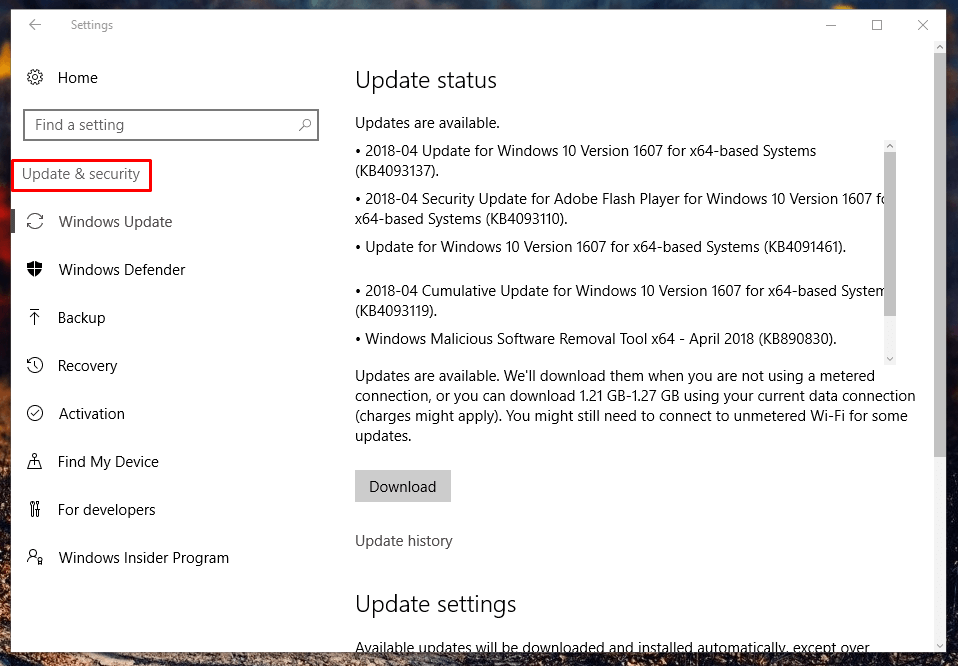958x666 pixels.
Task: Open Find My Device settings
Action: click(108, 462)
